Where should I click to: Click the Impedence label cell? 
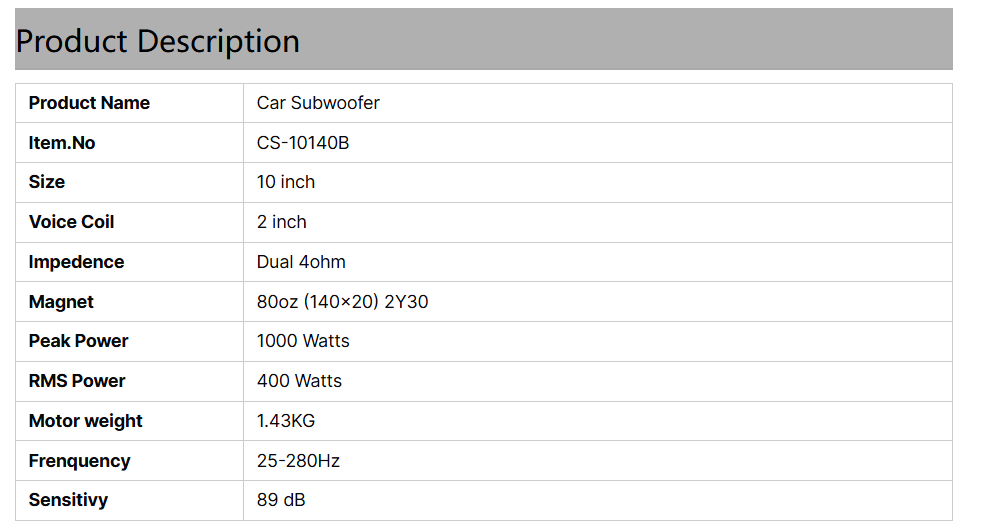[76, 262]
